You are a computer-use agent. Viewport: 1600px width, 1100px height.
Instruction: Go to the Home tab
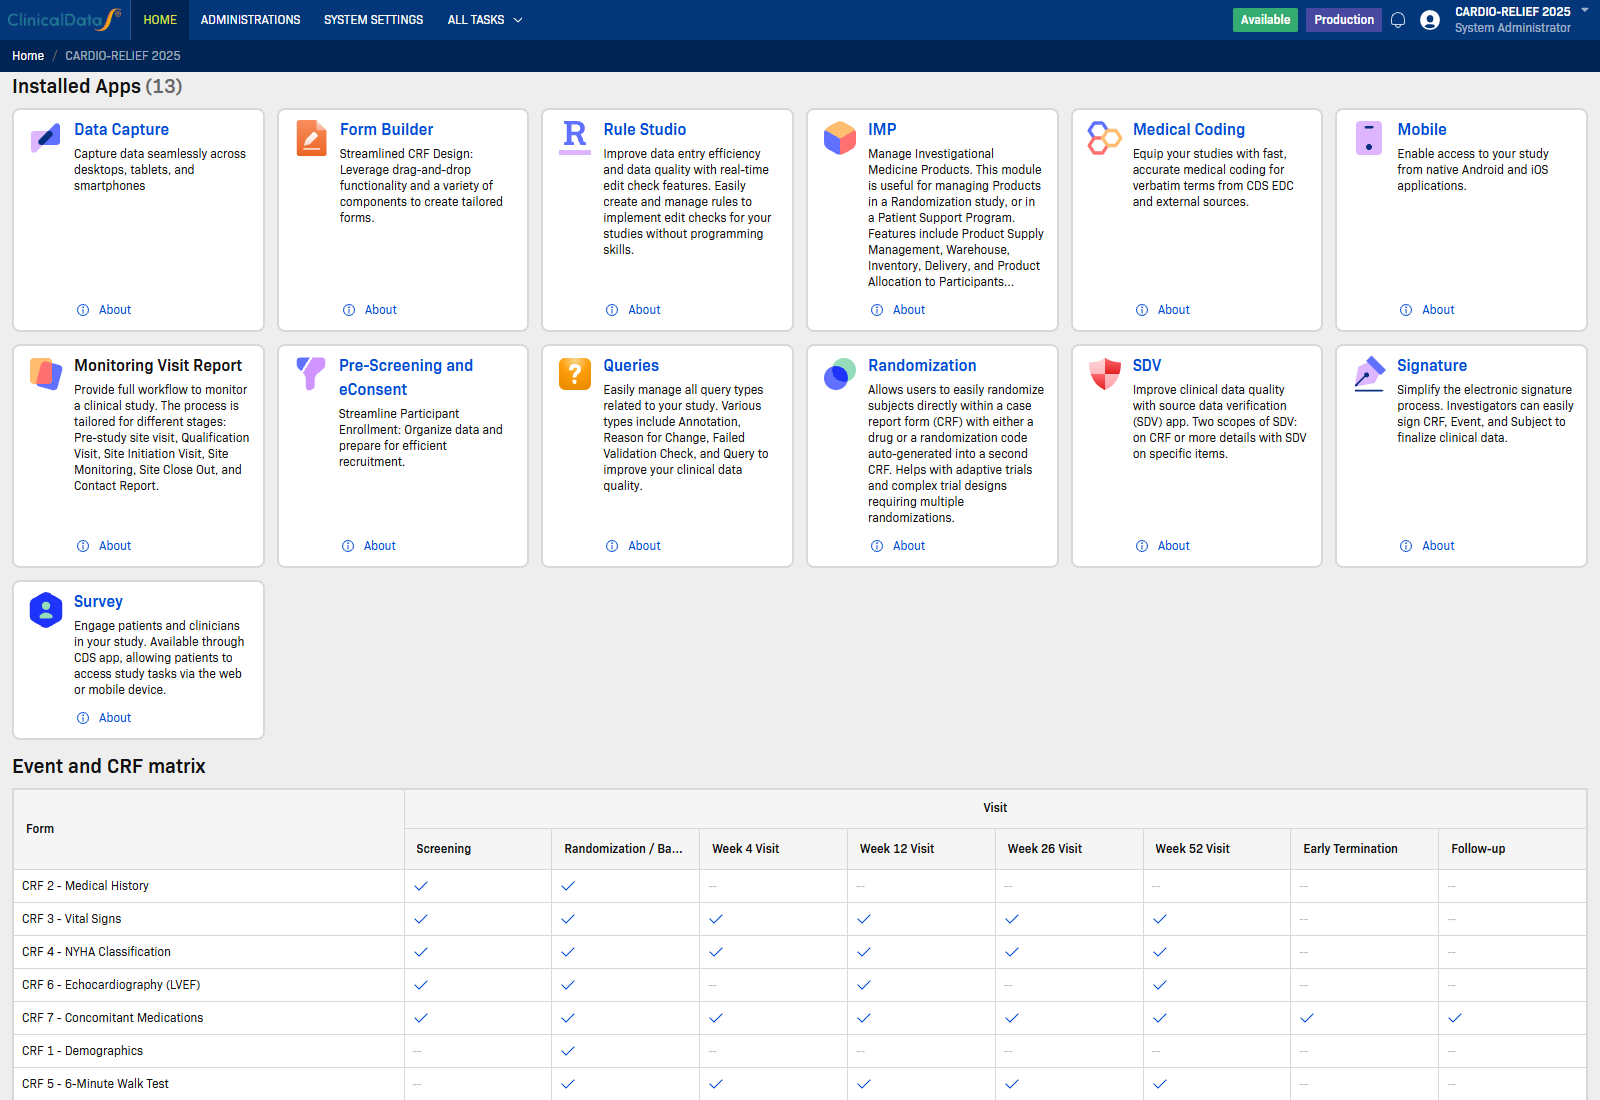tap(160, 20)
